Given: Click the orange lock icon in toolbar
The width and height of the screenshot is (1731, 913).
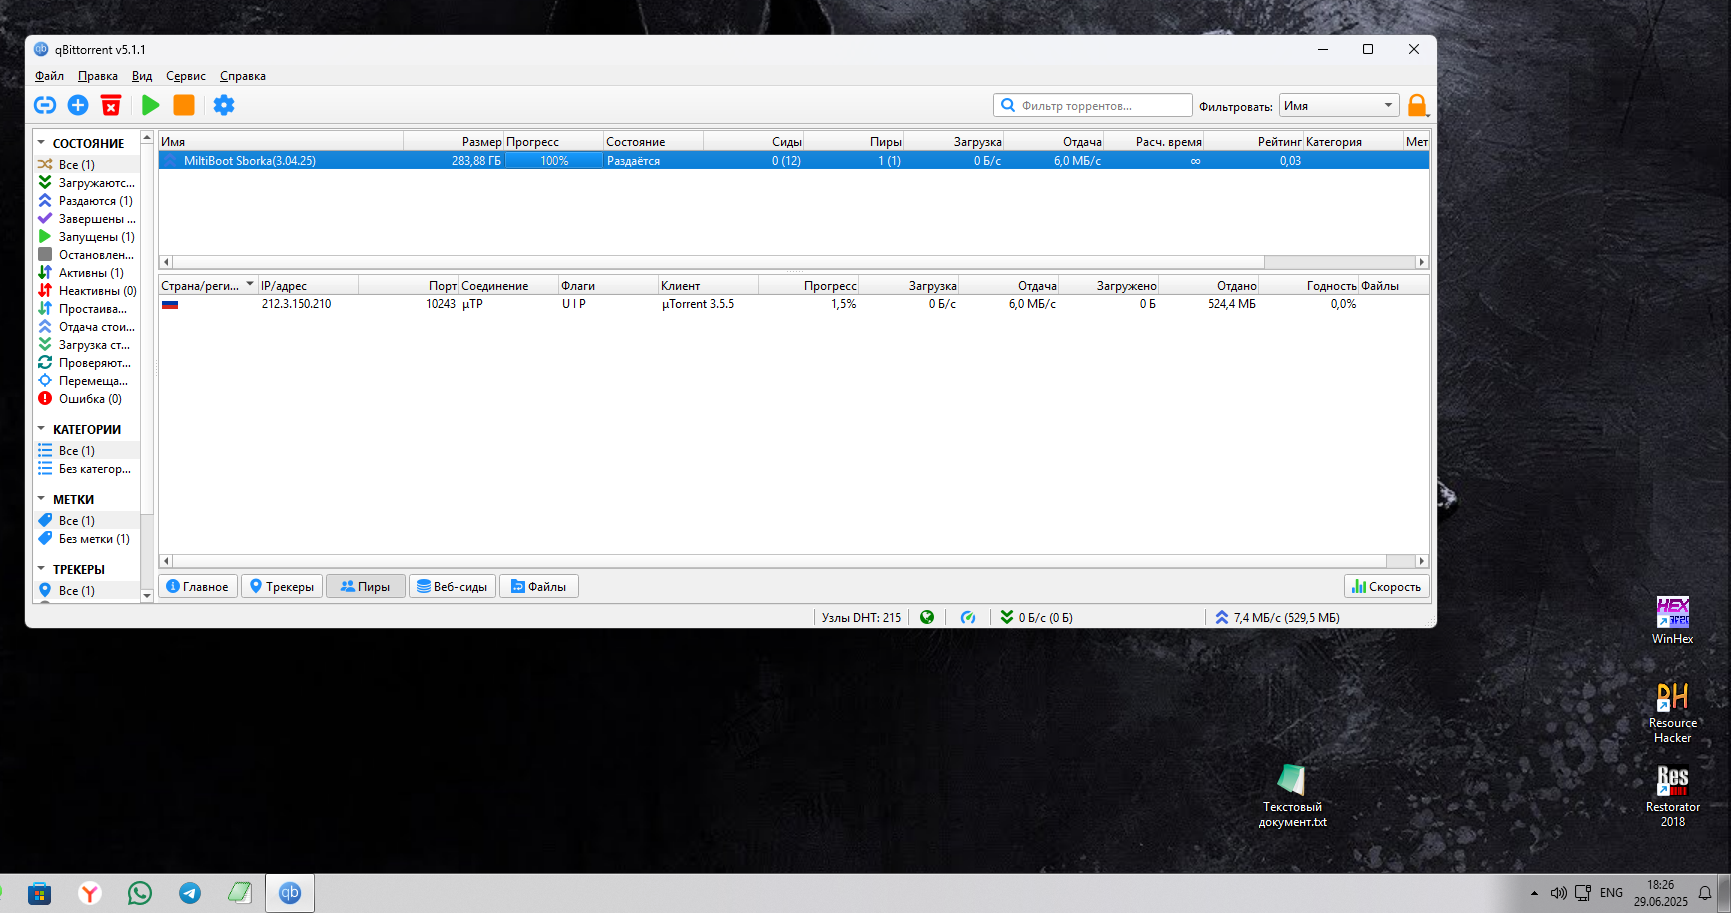Looking at the screenshot, I should (1417, 105).
